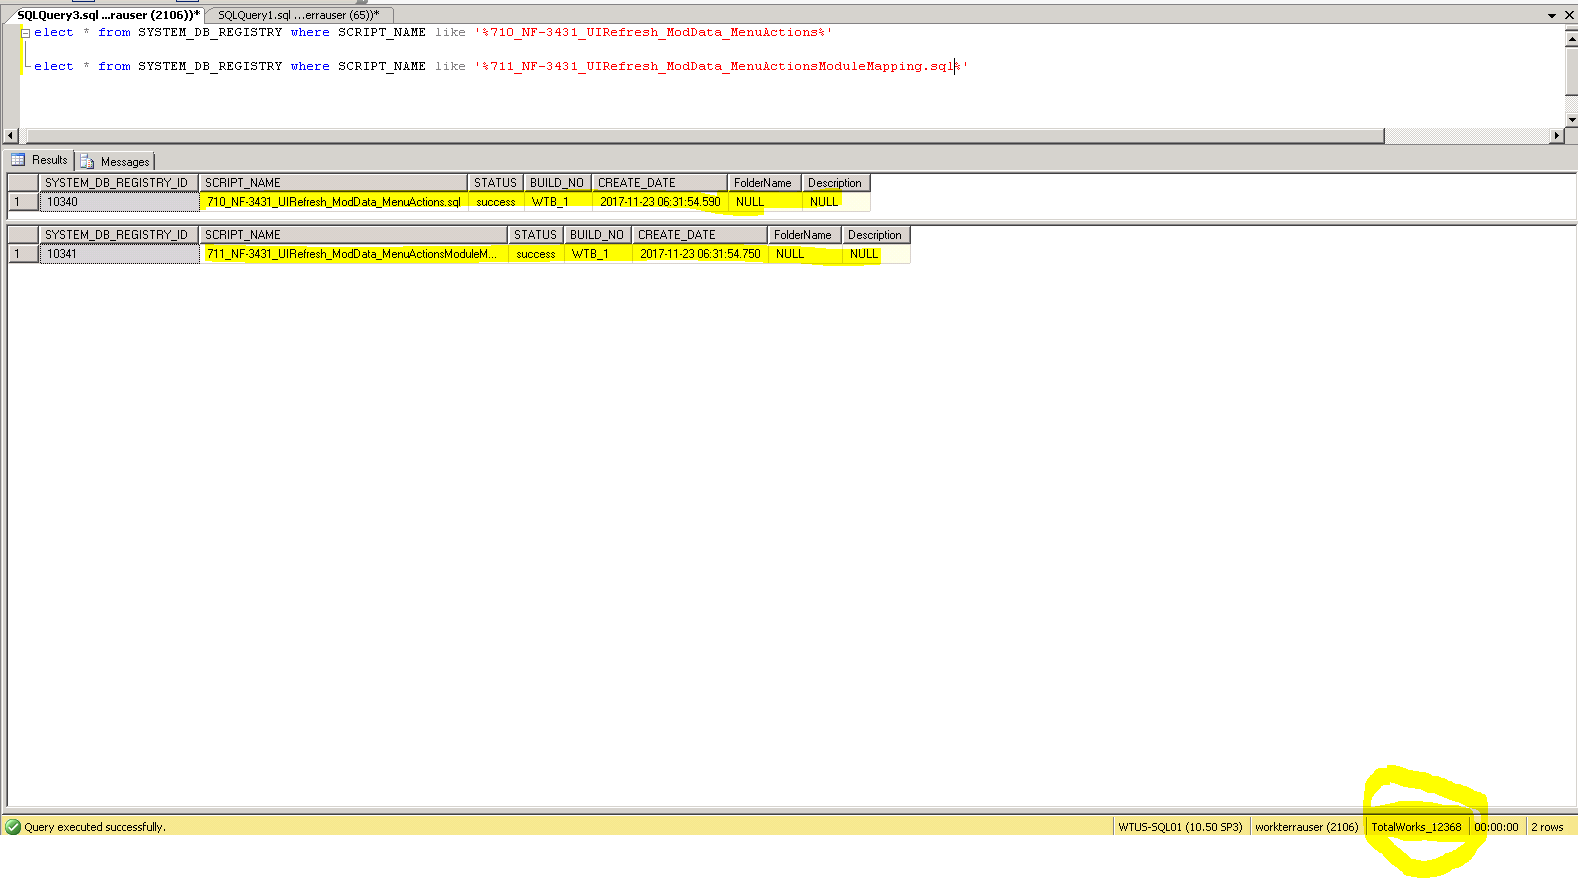Click TotalWorks_12368 database in status bar
This screenshot has height=878, width=1578.
[1415, 827]
